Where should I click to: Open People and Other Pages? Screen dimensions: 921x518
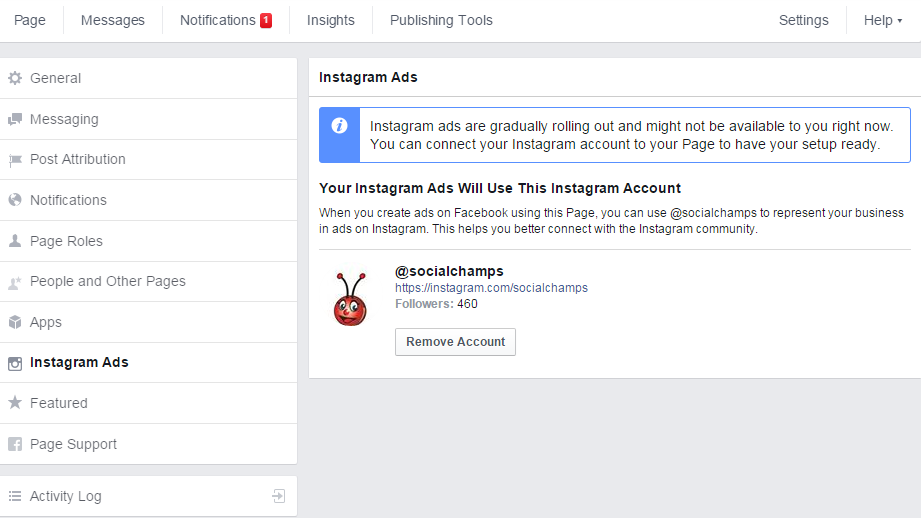[x=149, y=281]
